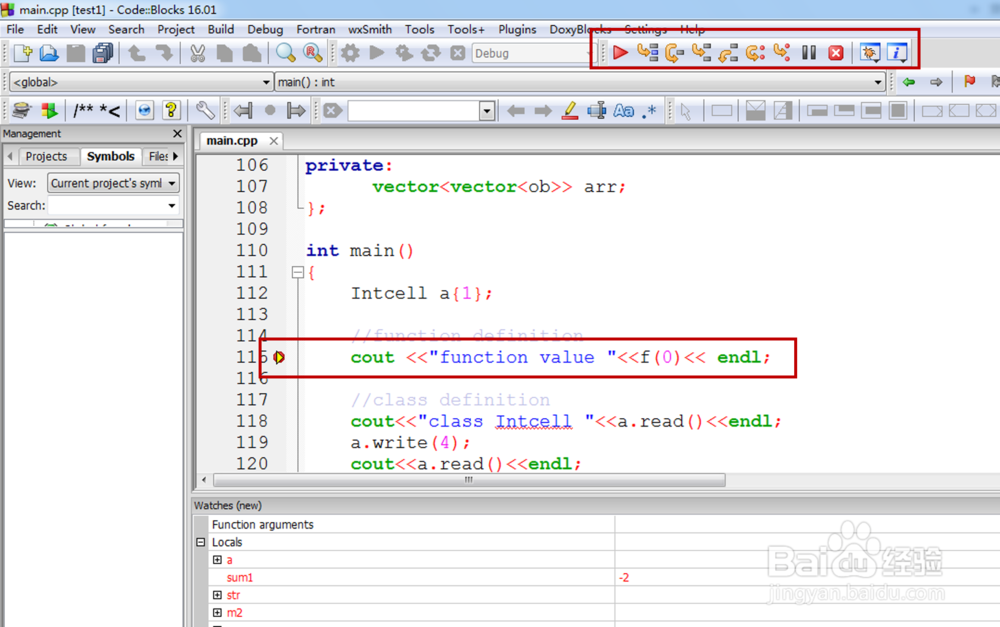Screen dimensions: 1000x627
Task: Toggle bookmark with the red flag icon
Action: pyautogui.click(x=969, y=81)
